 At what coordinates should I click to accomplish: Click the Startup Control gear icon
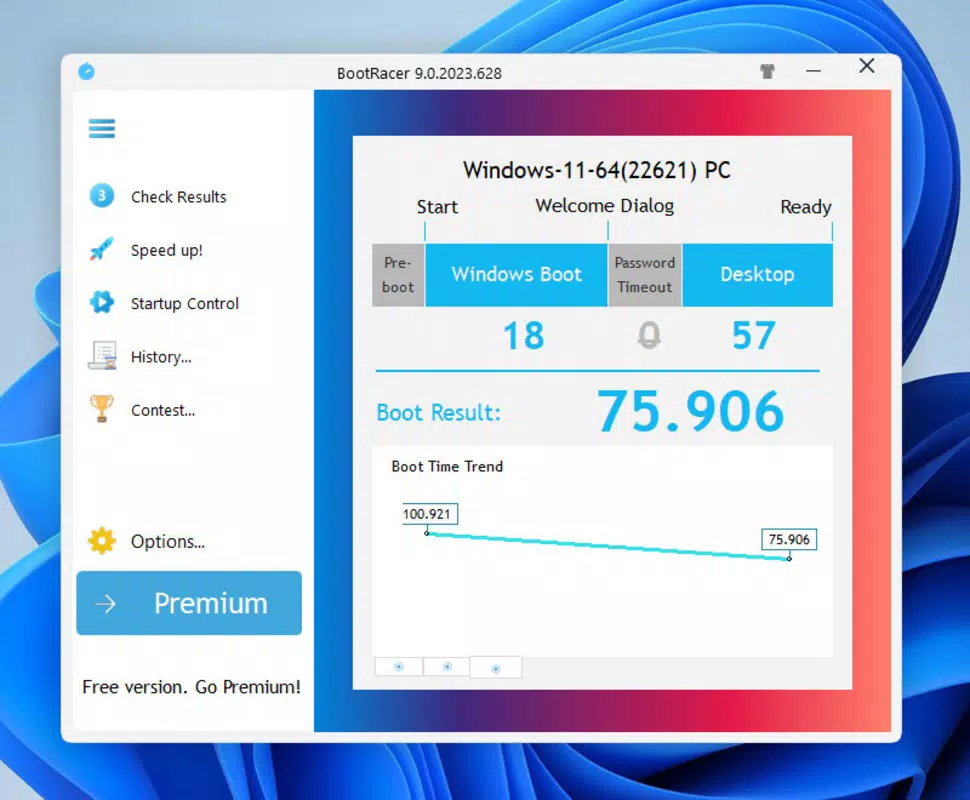101,303
